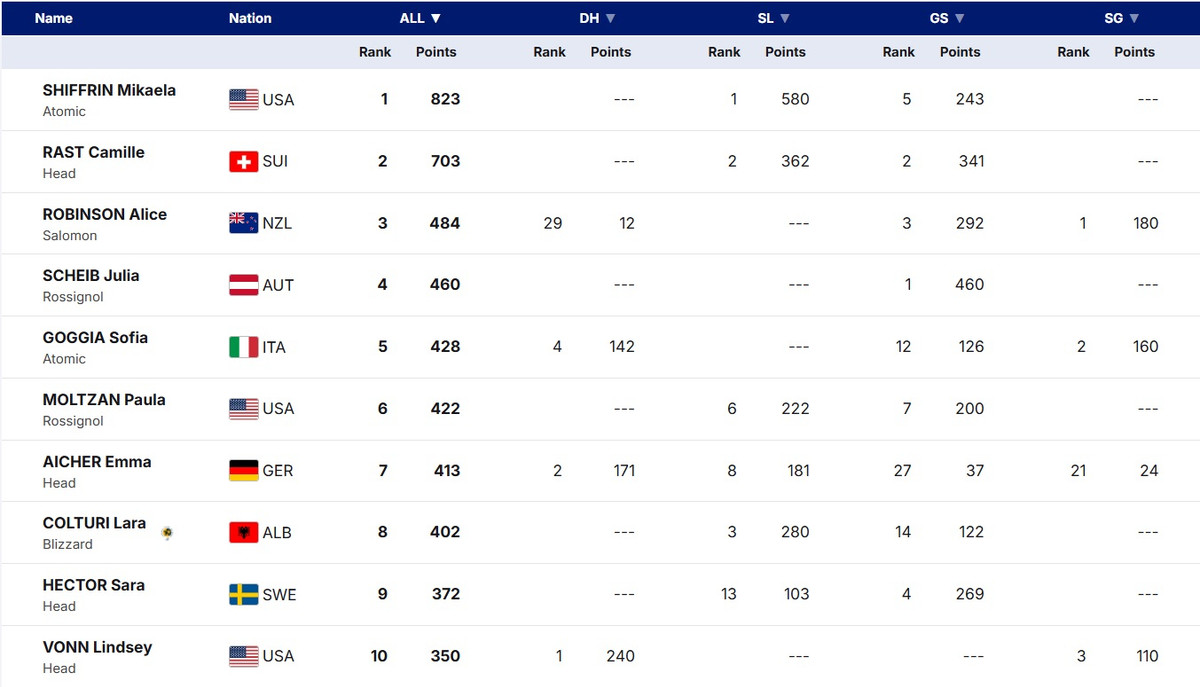Click the Italian flag for Goggia
The height and width of the screenshot is (687, 1200).
[243, 347]
